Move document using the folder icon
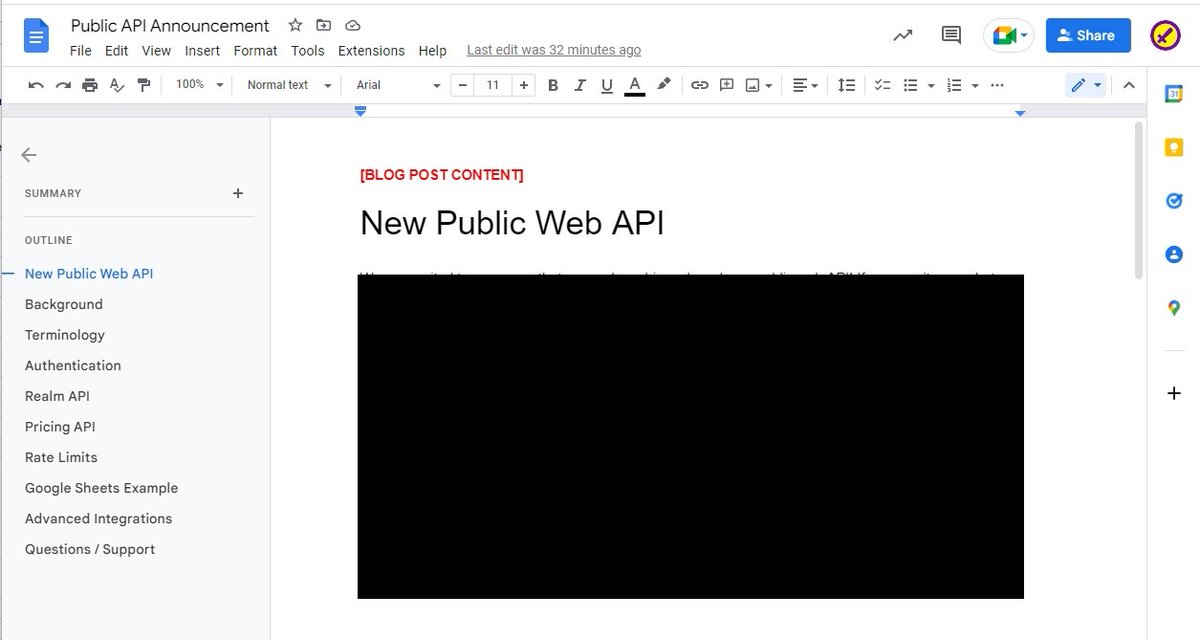This screenshot has width=1200, height=640. pyautogui.click(x=323, y=25)
